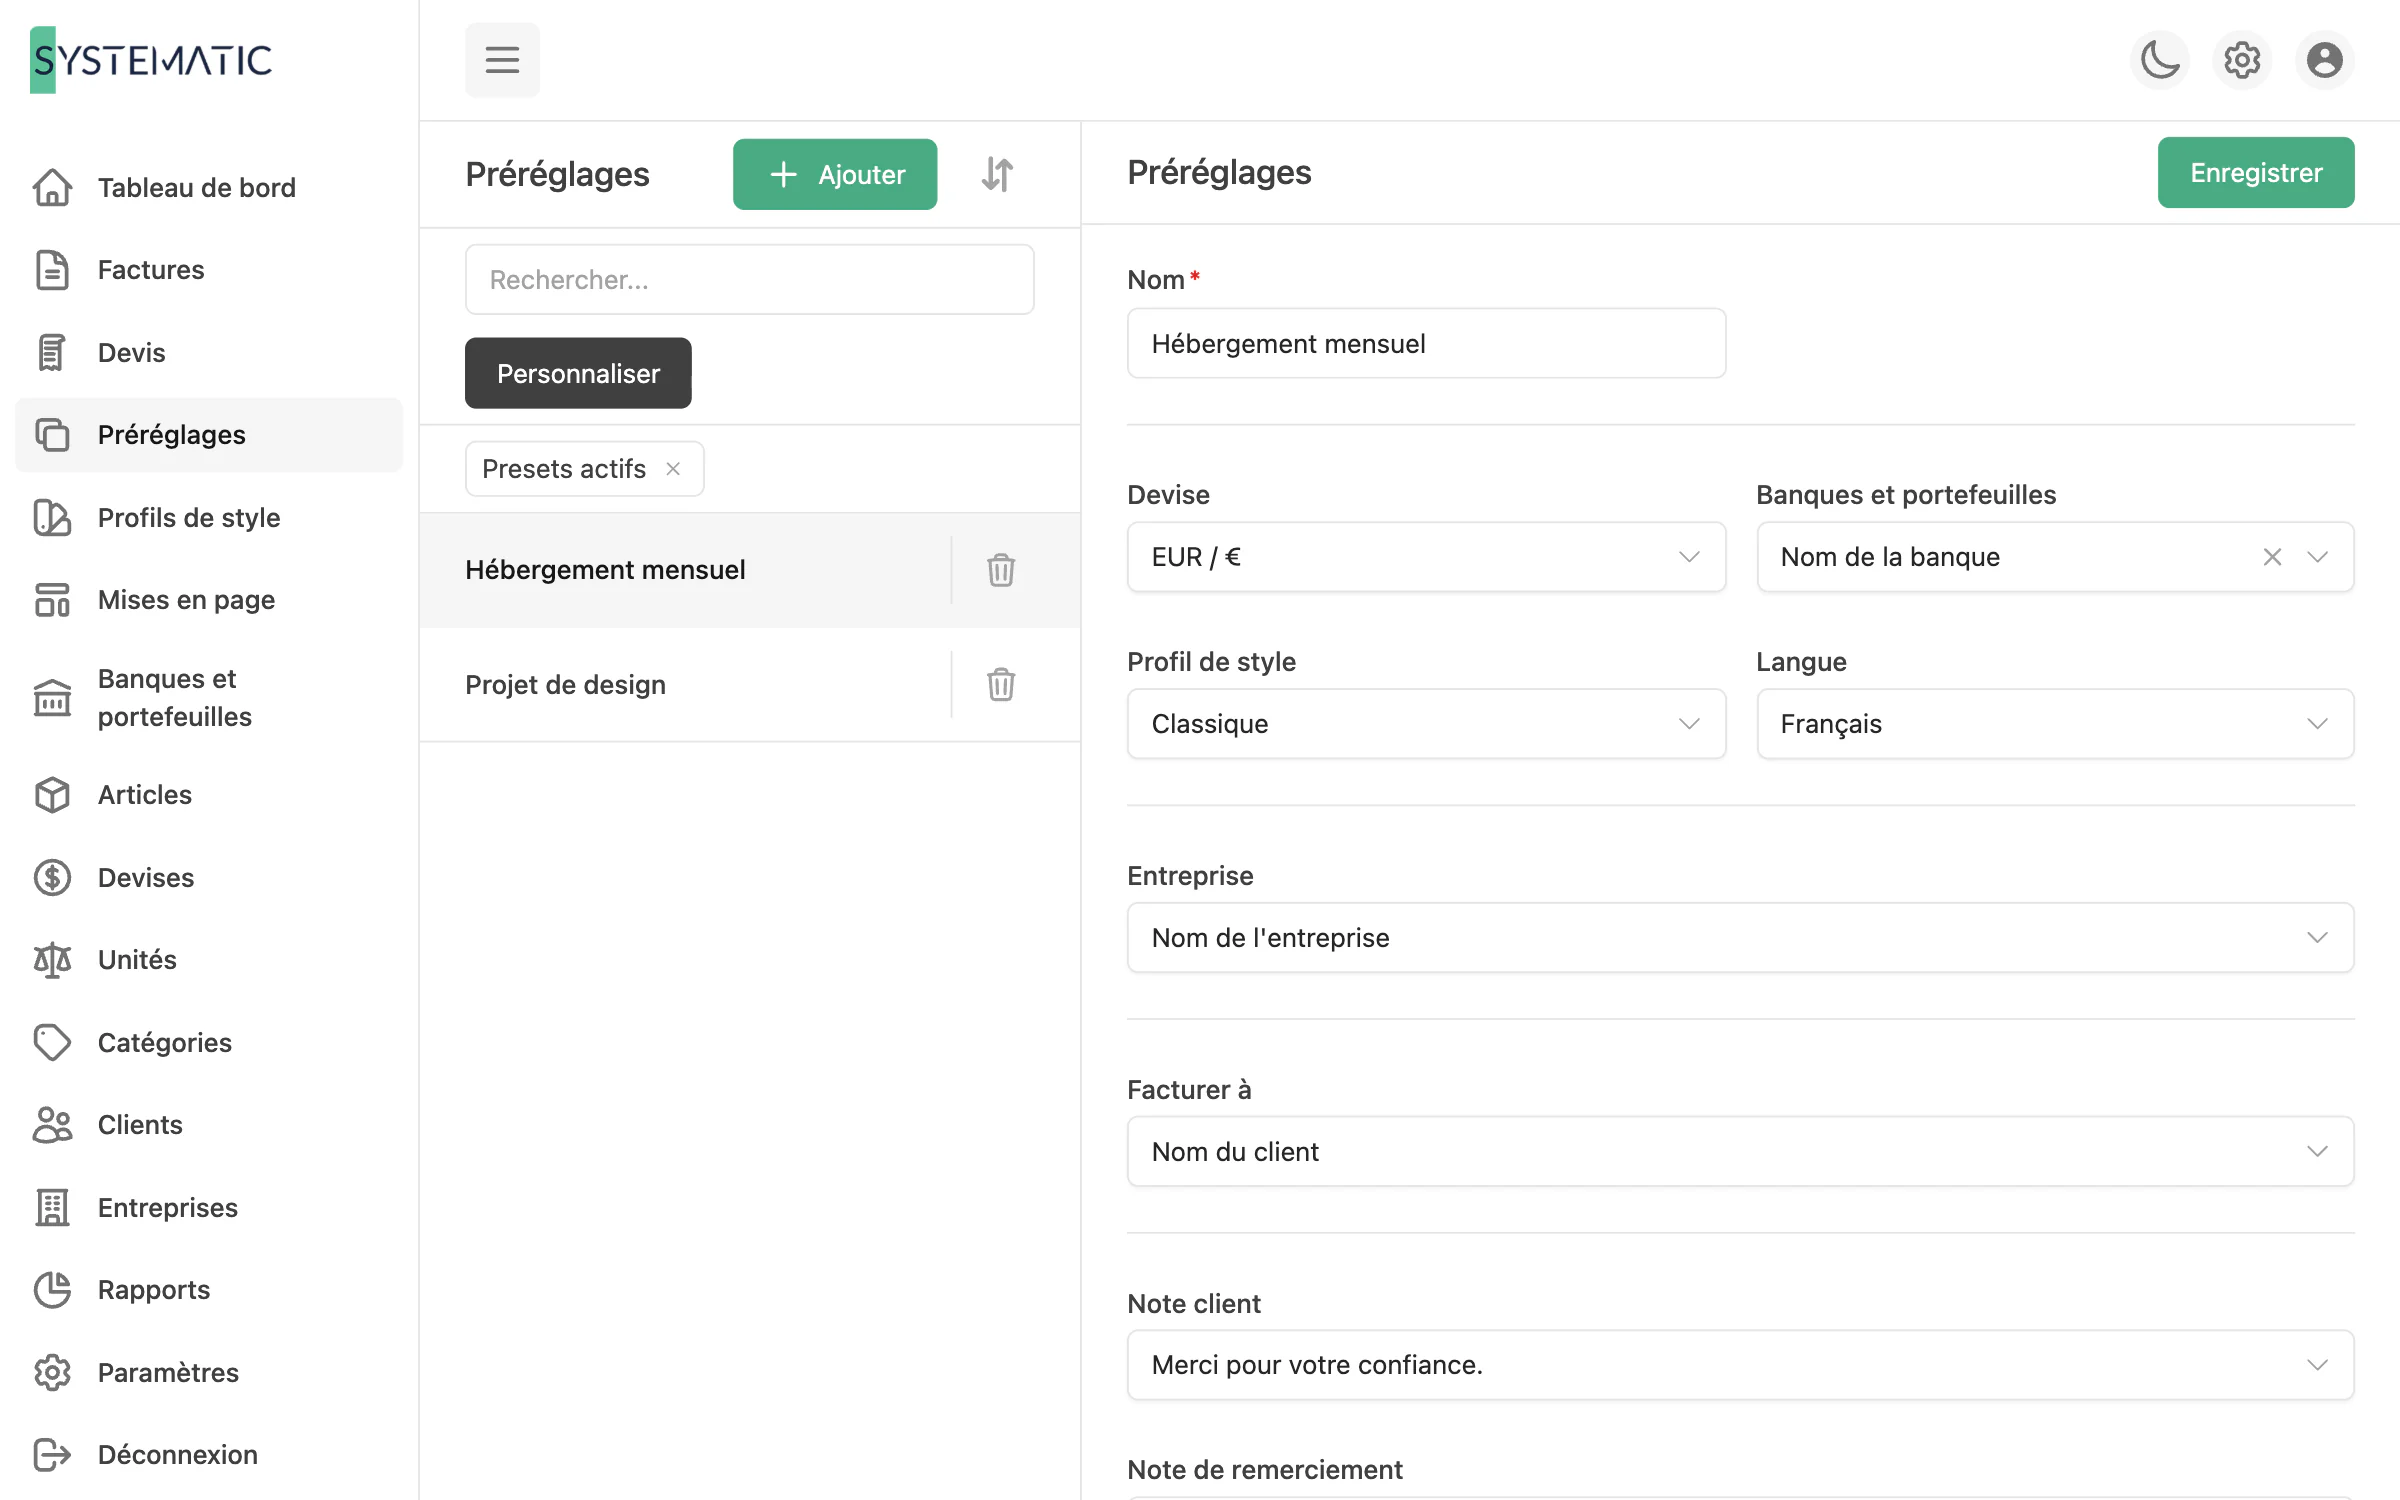Open the Devise EUR dropdown
Screen dimensions: 2400x1500
point(1426,557)
